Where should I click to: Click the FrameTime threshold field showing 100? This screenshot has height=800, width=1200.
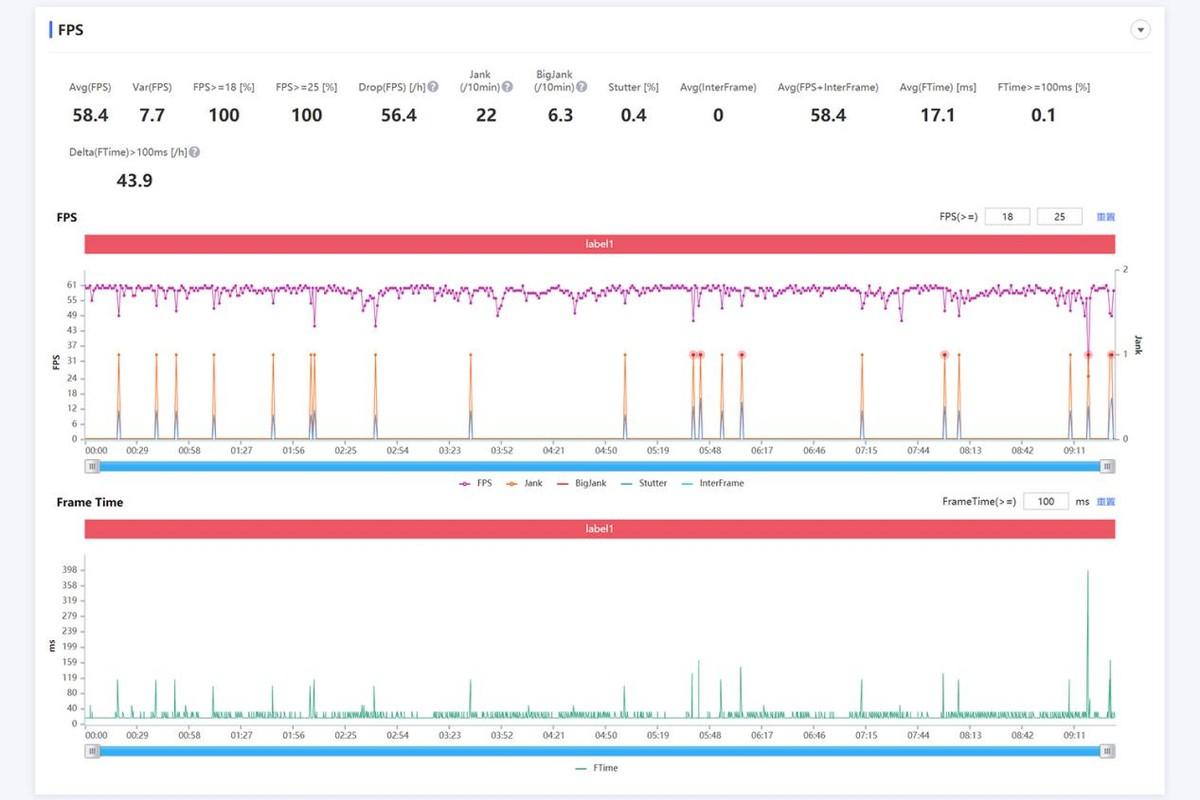1045,502
